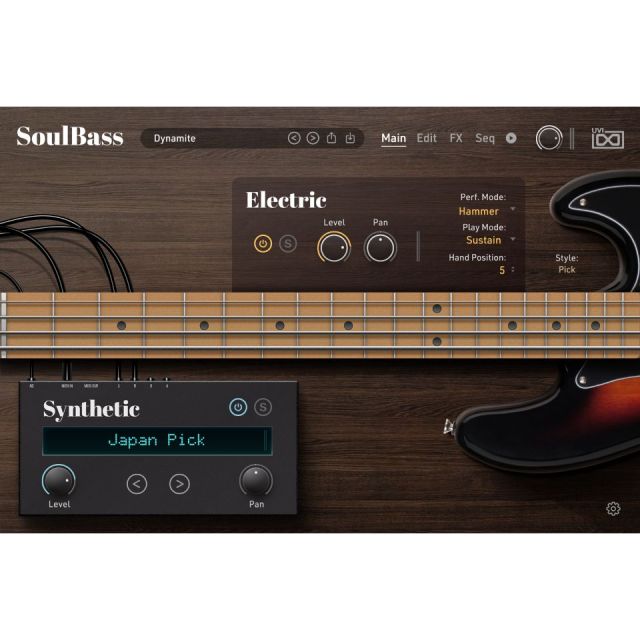Click the Hand Position value 5

[x=502, y=270]
